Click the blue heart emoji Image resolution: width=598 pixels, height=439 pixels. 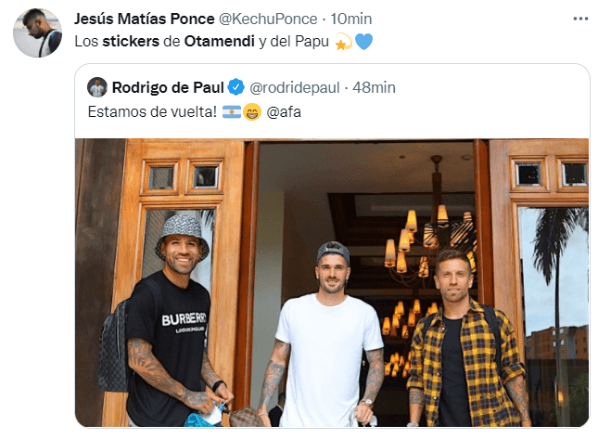364,42
